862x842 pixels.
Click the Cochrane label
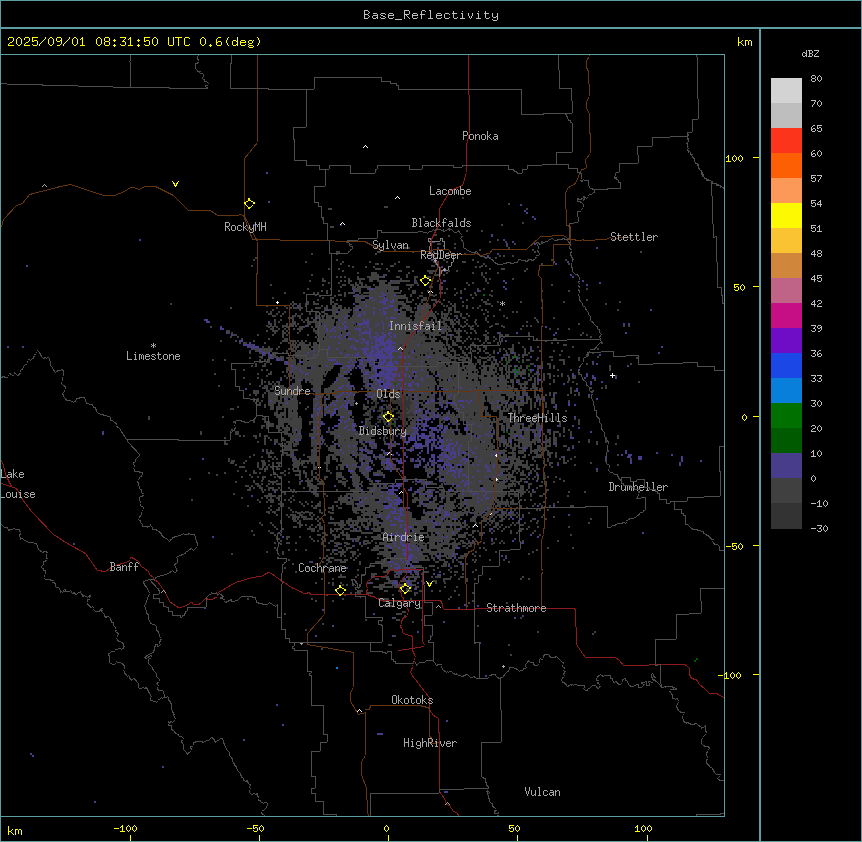point(322,568)
